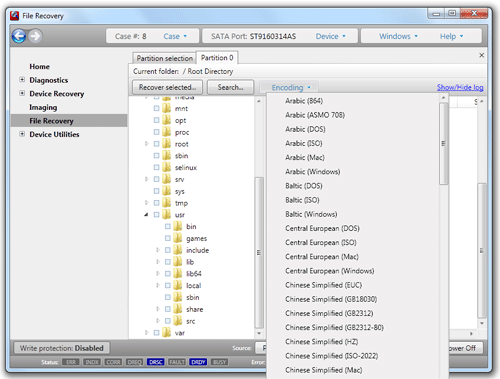Click the mnt folder icon
Viewport: 500px width, 379px height.
pyautogui.click(x=167, y=108)
